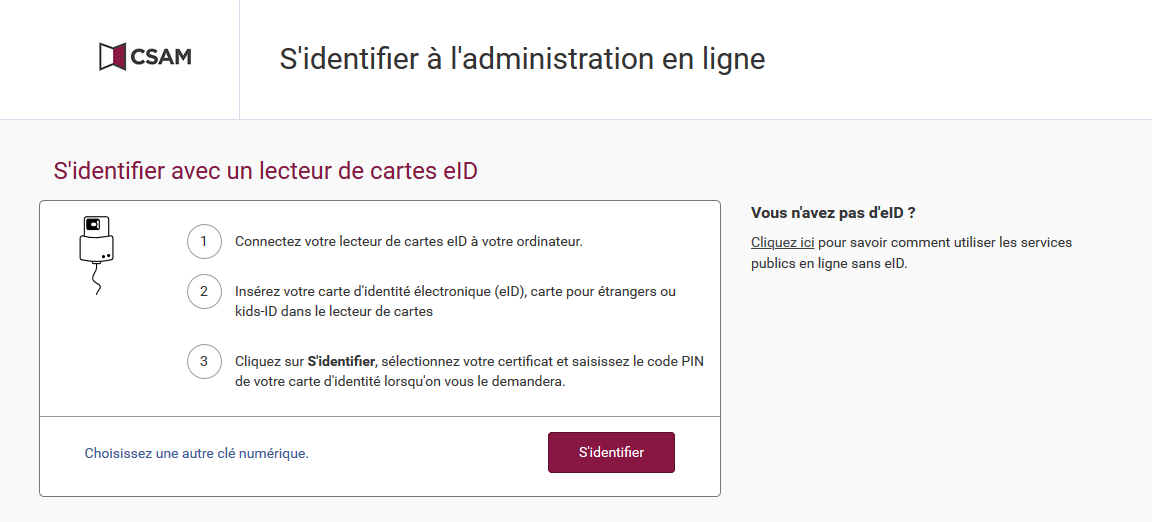Screen dimensions: 1152x522
Task: Click the 'kids-ID dans le lecteur' text line
Action: [x=334, y=311]
